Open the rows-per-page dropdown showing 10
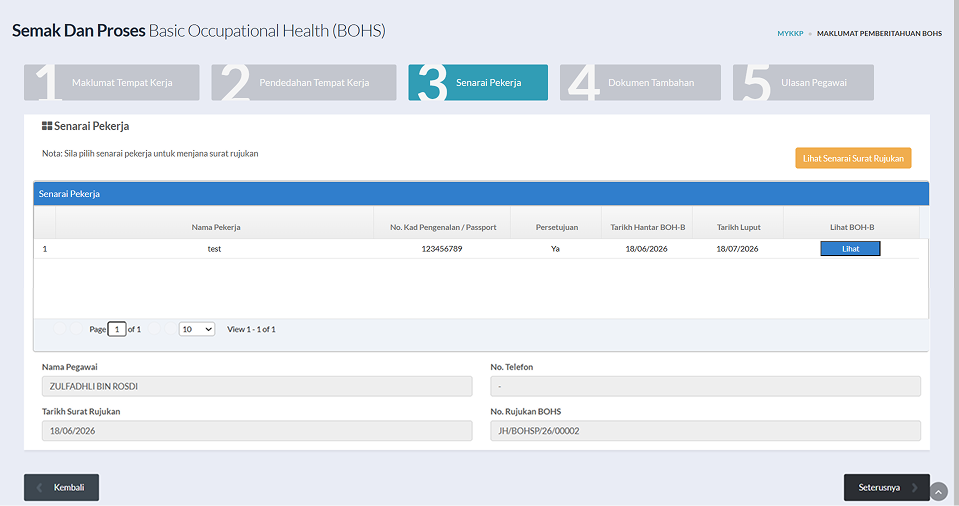 tap(196, 329)
